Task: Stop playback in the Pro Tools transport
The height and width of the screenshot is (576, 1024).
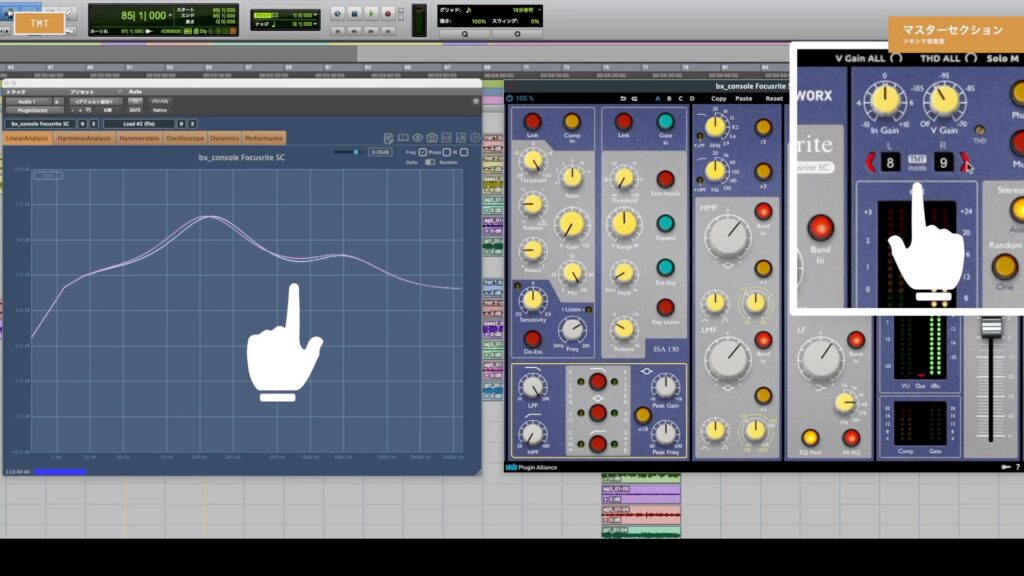Action: (354, 14)
